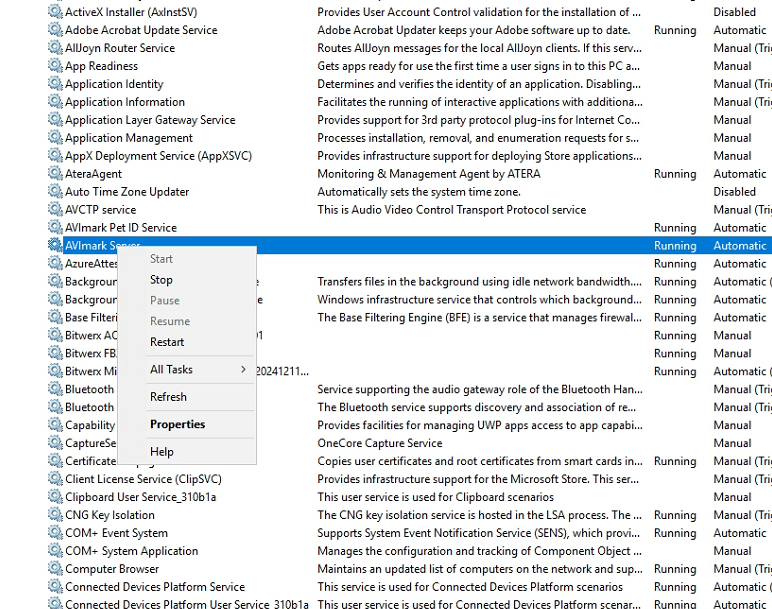Click gear icon beside COM+ Event System
This screenshot has width=772, height=609.
[x=55, y=533]
